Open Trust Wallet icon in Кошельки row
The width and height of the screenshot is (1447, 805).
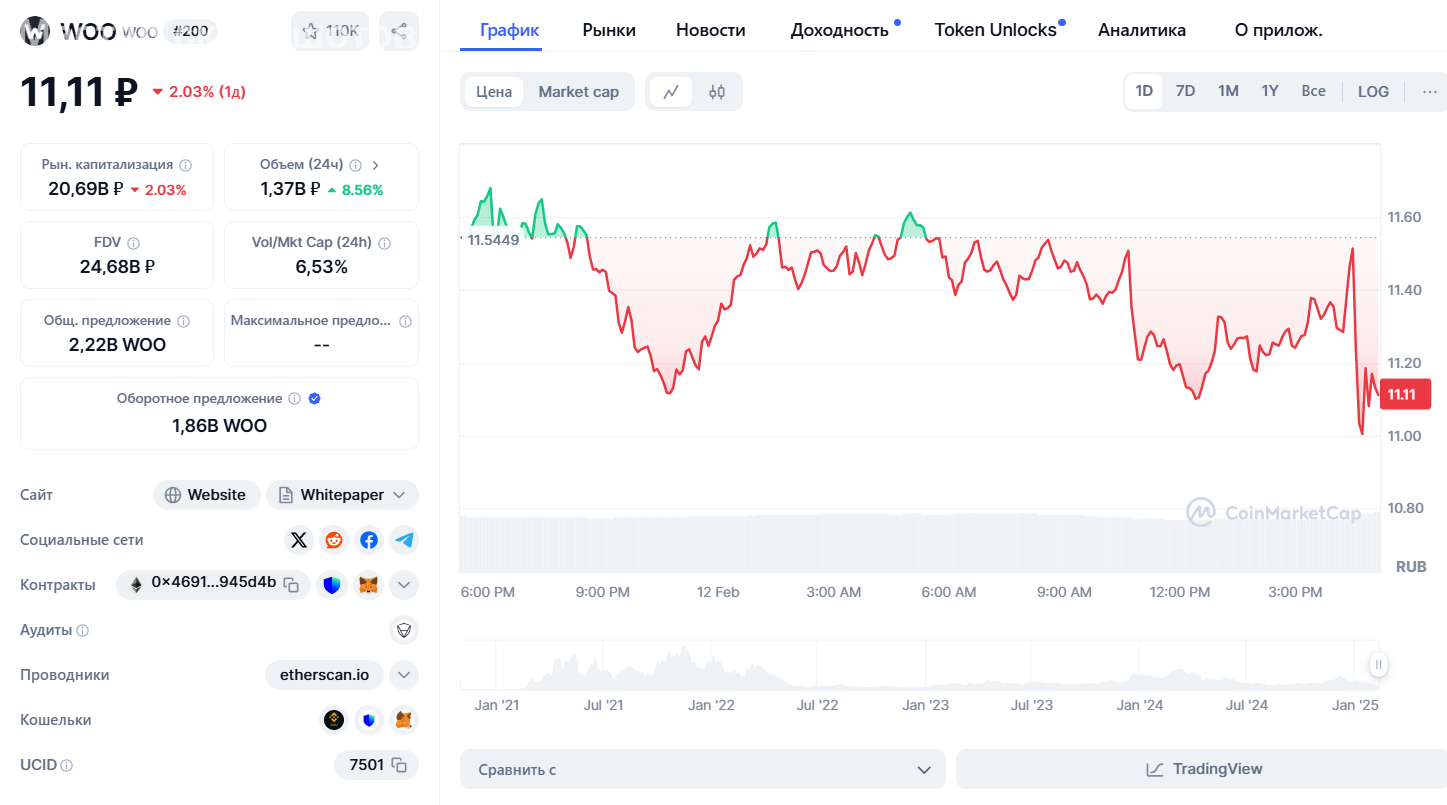369,720
